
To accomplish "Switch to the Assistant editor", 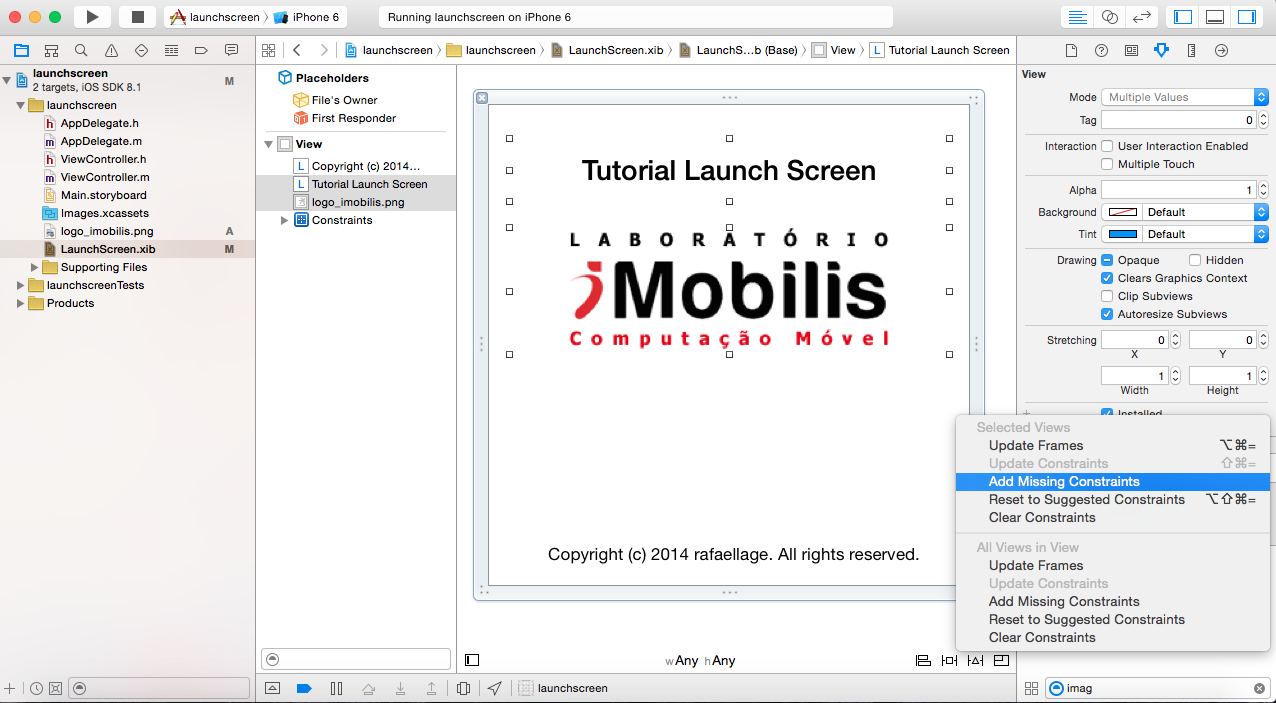I will 1110,17.
